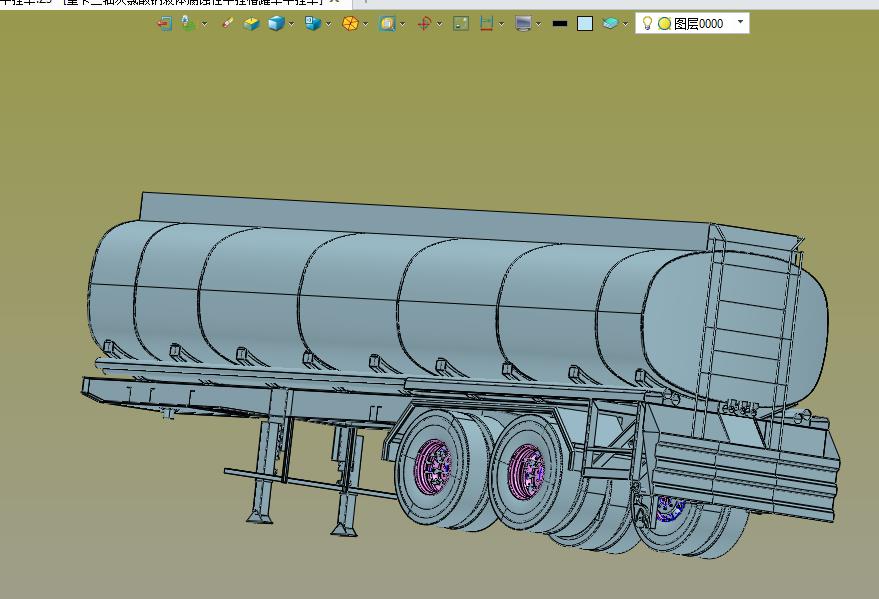879x599 pixels.
Task: Click the exit icon with red arrow
Action: [x=164, y=24]
